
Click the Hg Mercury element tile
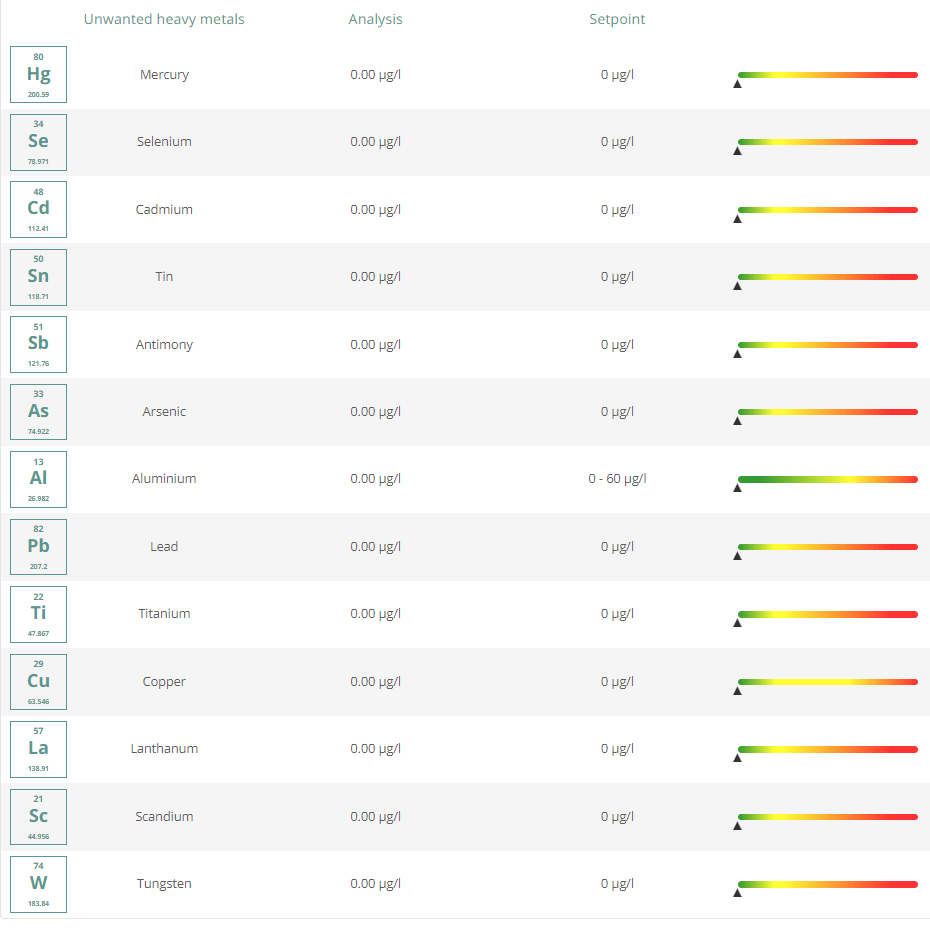38,74
